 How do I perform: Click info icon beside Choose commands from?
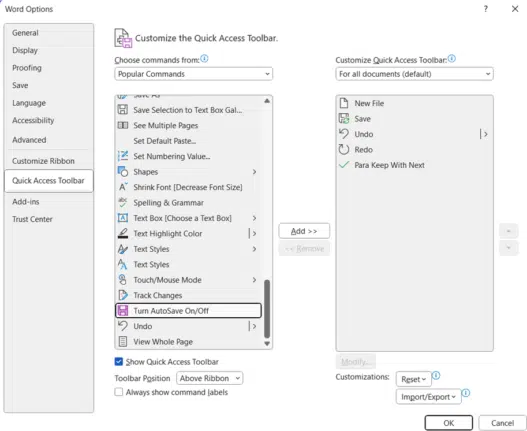point(204,59)
